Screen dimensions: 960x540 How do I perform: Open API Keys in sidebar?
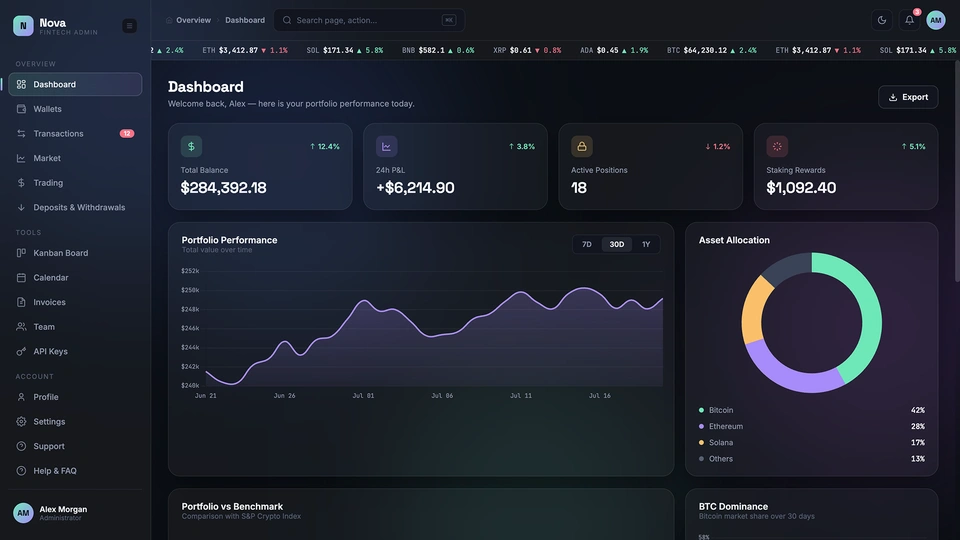point(75,351)
